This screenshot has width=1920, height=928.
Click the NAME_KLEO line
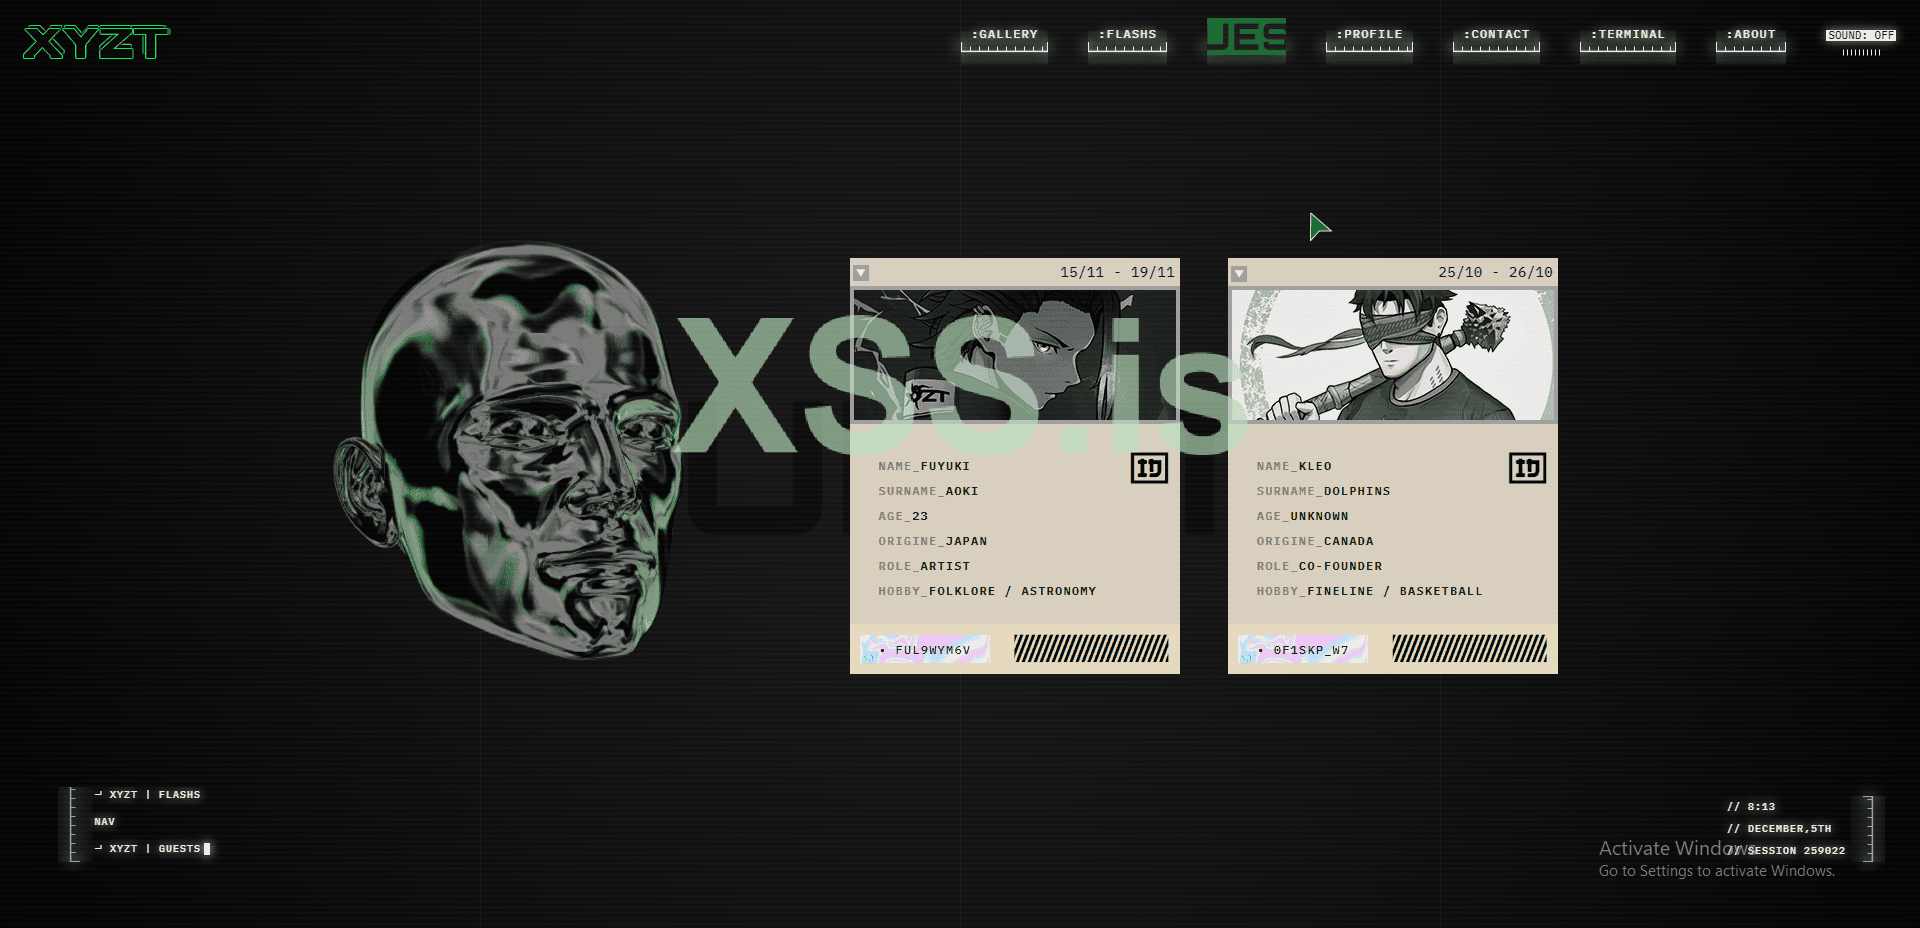click(1294, 466)
